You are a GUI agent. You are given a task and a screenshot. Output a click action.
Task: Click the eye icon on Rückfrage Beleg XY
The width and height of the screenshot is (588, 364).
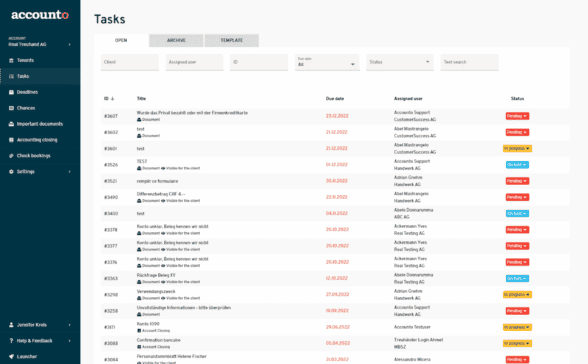tap(163, 282)
